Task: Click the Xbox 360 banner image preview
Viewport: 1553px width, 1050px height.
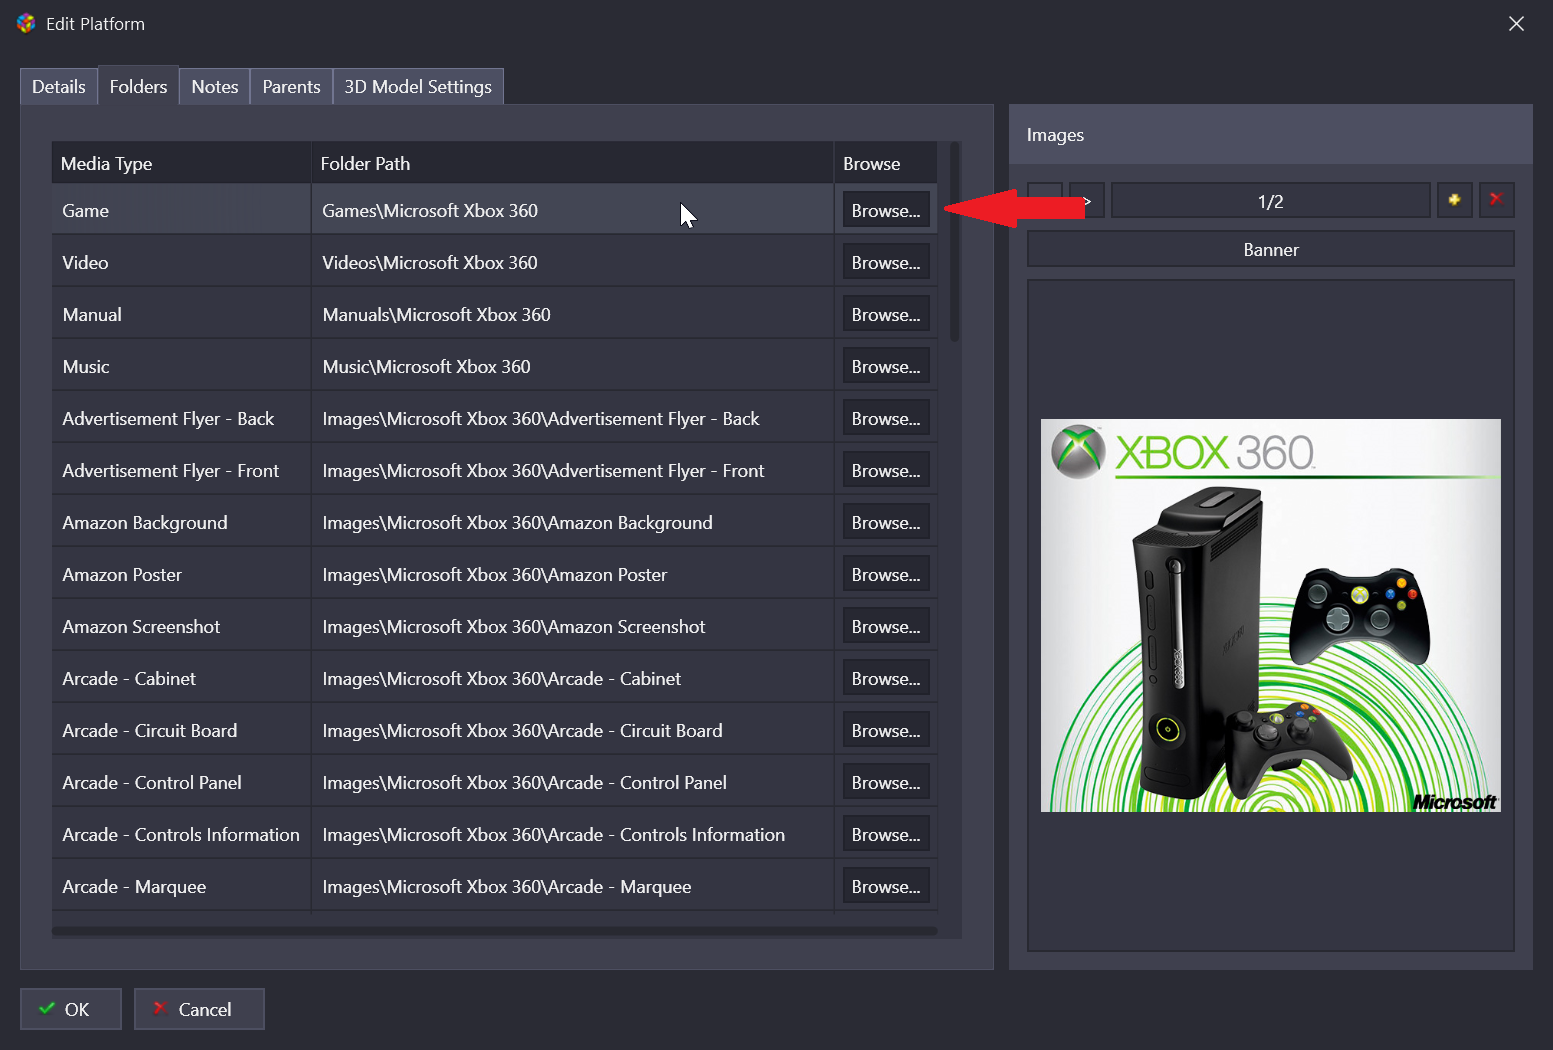Action: pos(1270,615)
